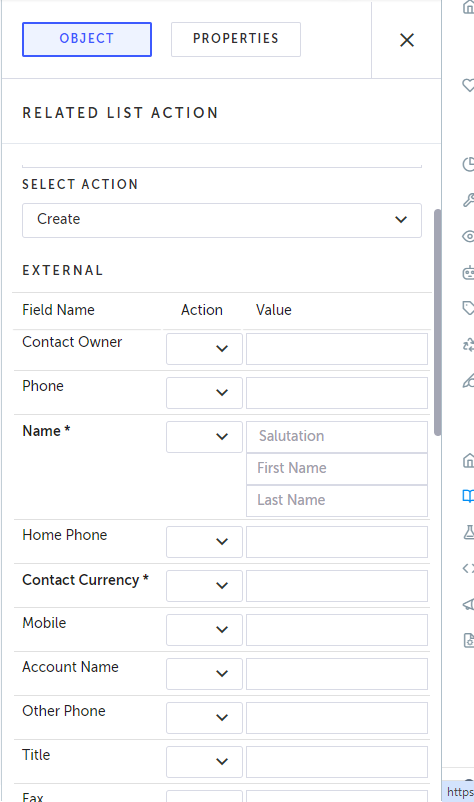Screen dimensions: 474x802
Task: Click the lab flask icon in sidebar
Action: tap(468, 532)
